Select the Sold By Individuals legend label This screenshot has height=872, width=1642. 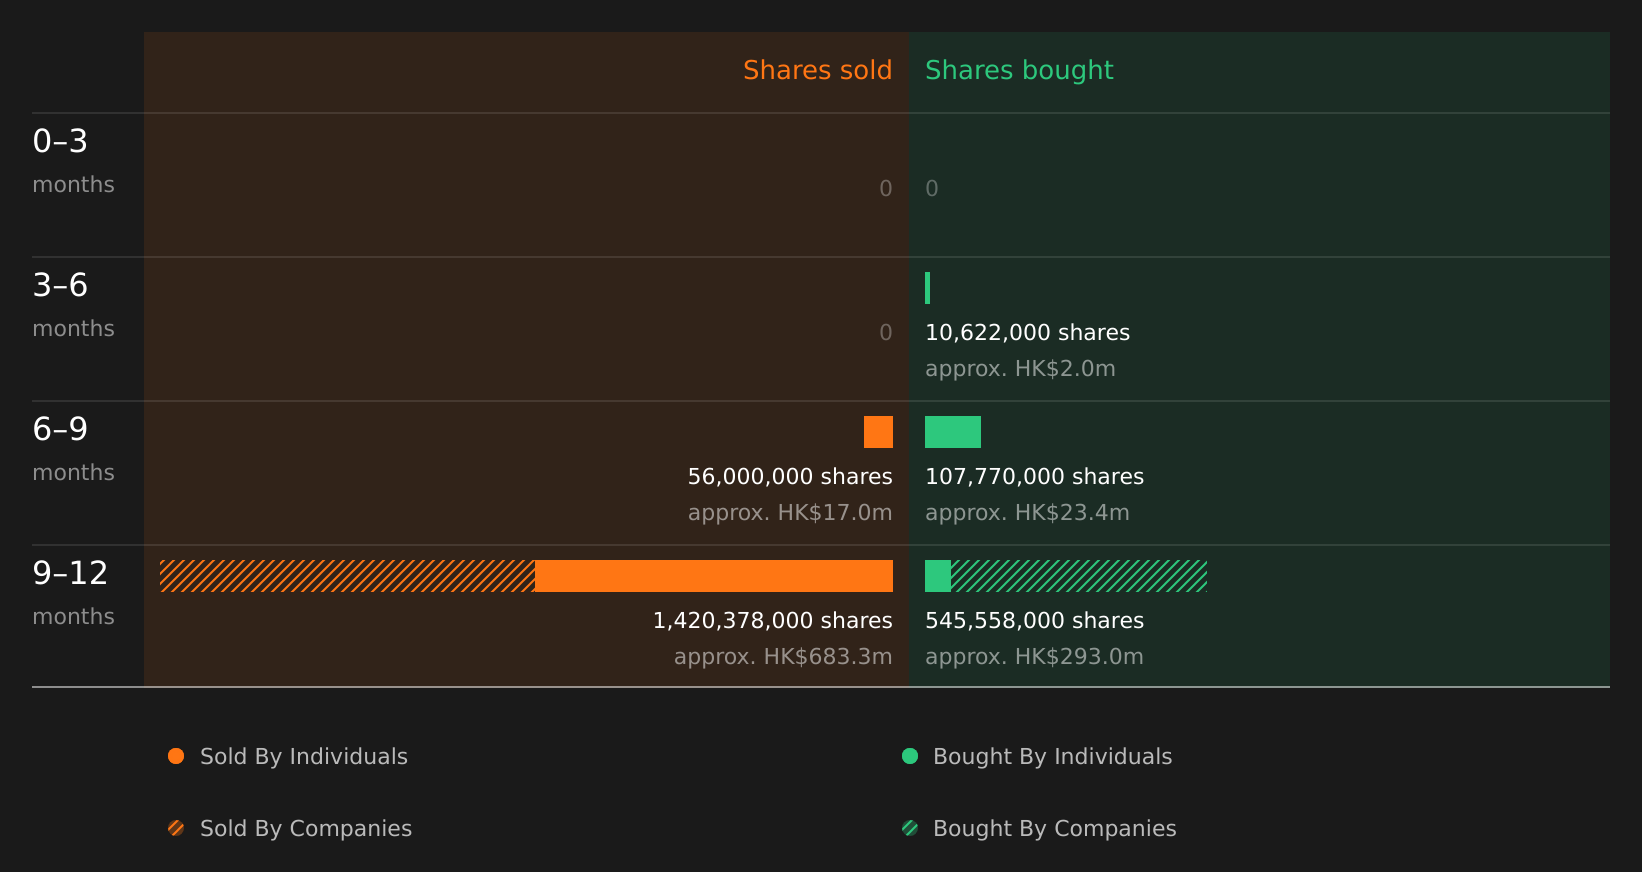pyautogui.click(x=304, y=757)
